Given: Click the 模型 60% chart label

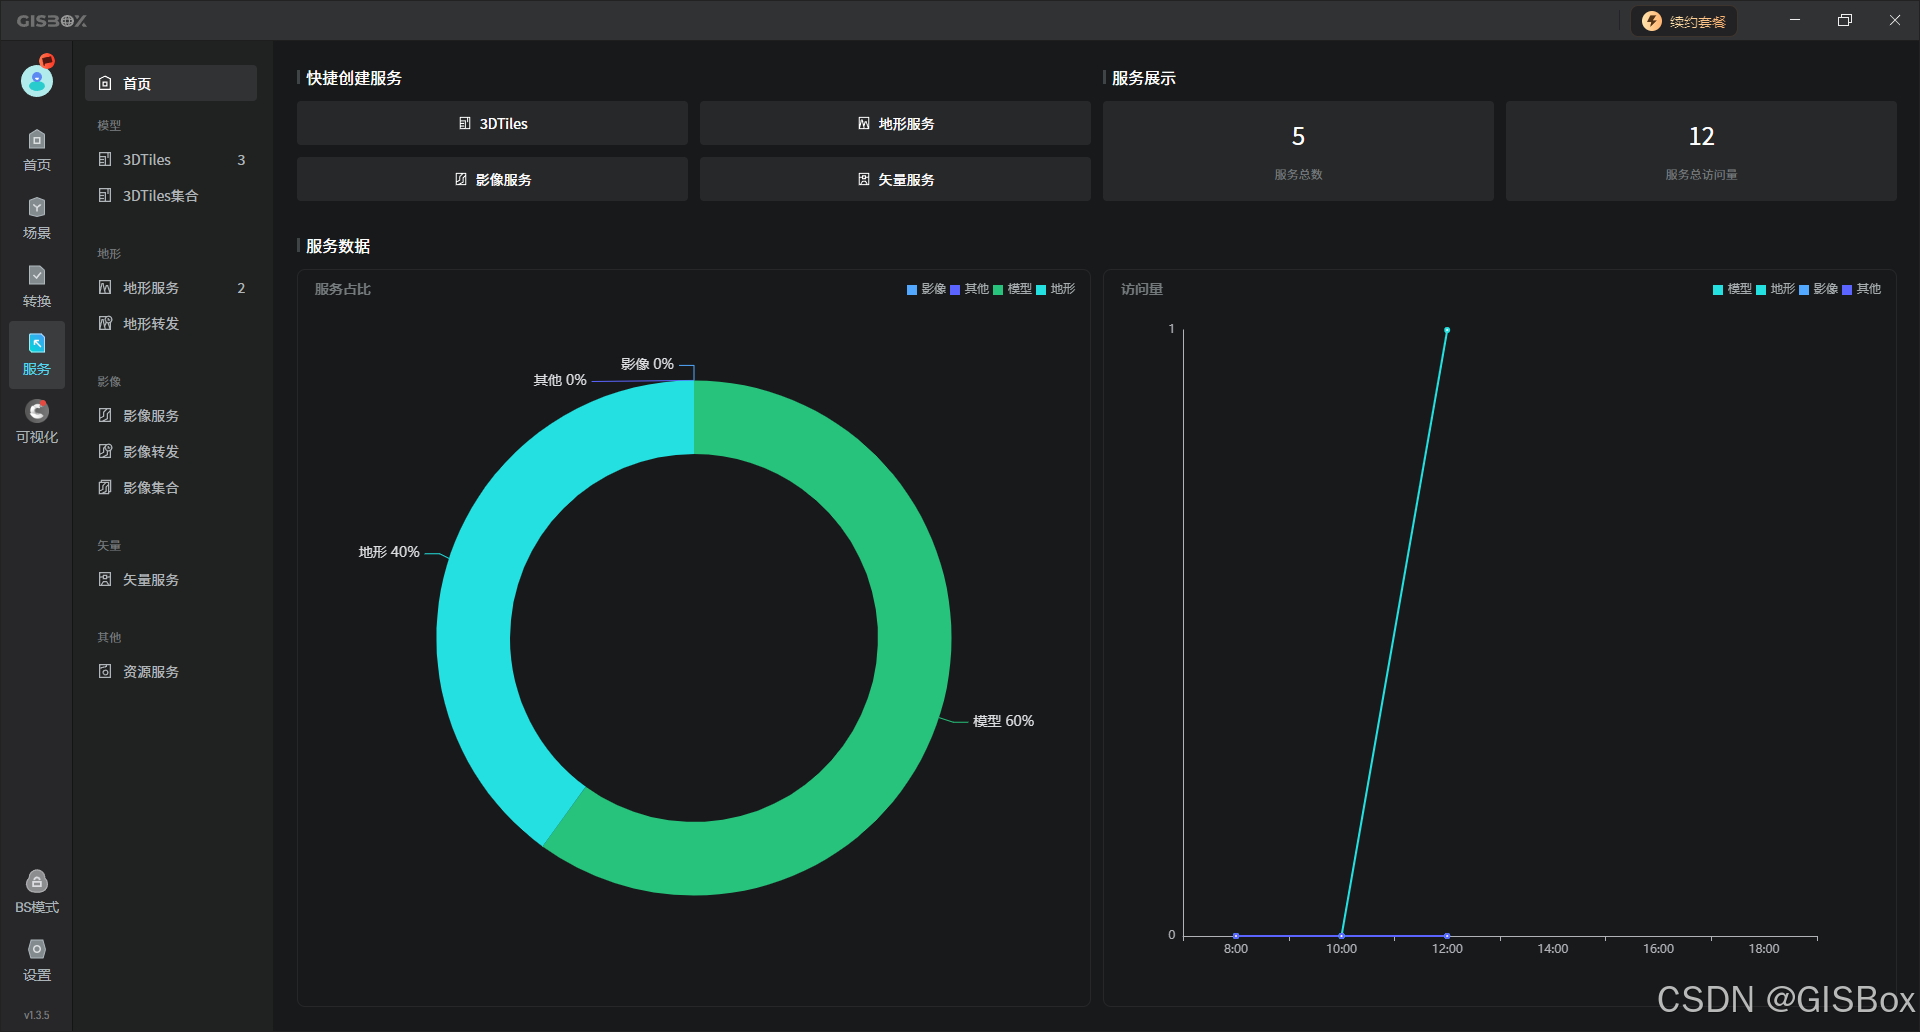Looking at the screenshot, I should [x=1003, y=721].
